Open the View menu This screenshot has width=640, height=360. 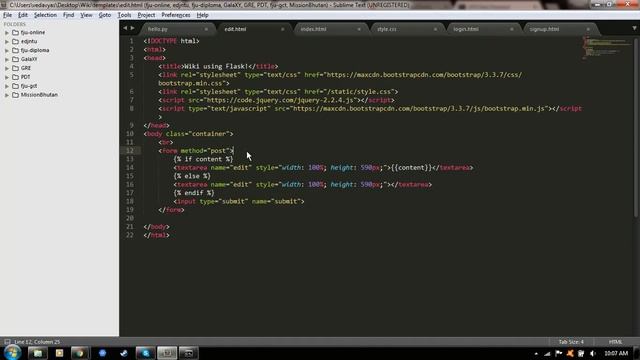click(86, 15)
